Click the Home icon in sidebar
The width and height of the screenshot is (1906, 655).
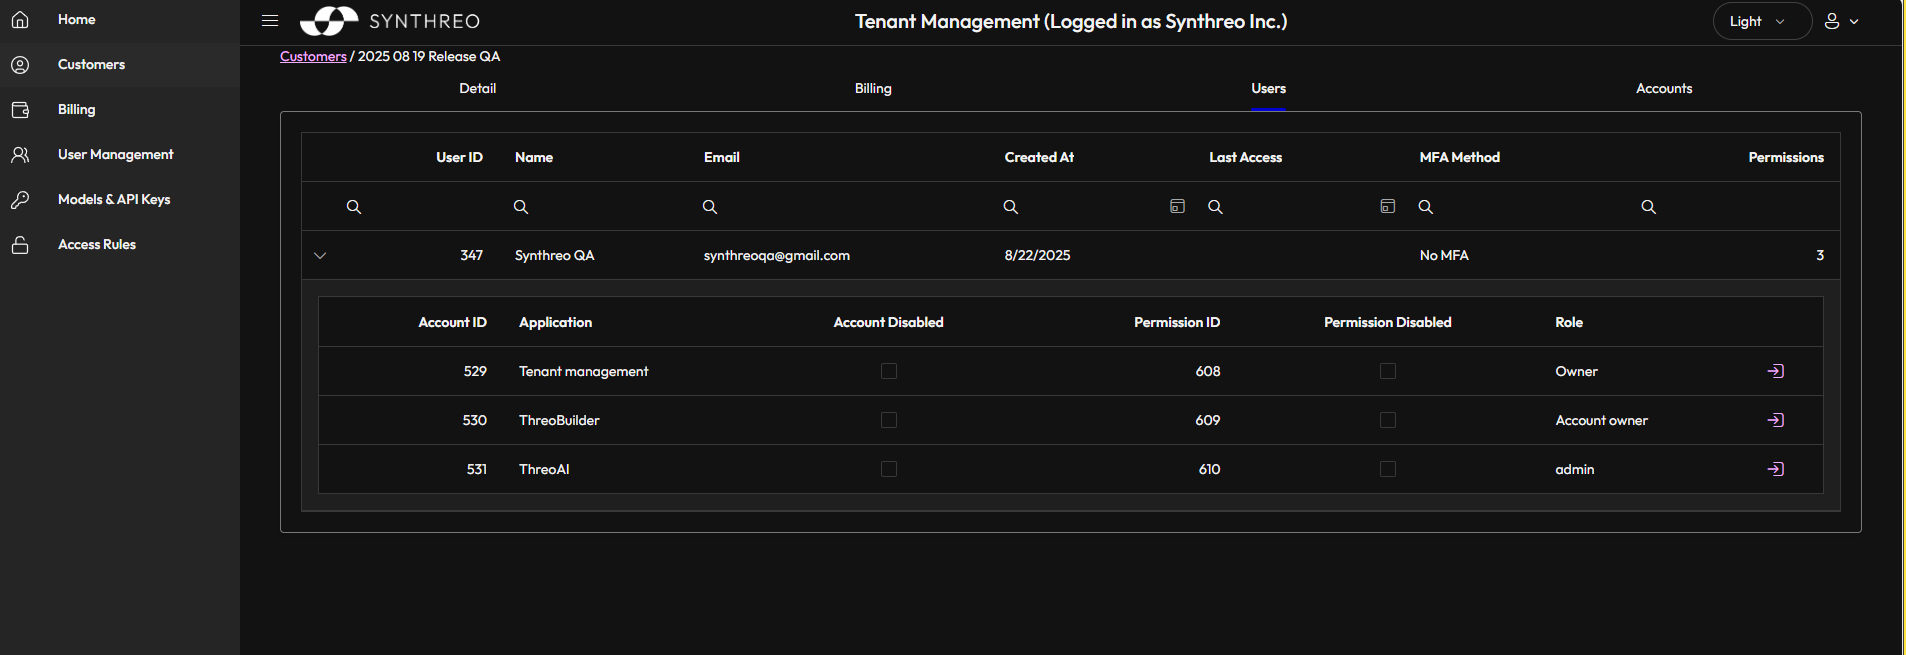[20, 20]
